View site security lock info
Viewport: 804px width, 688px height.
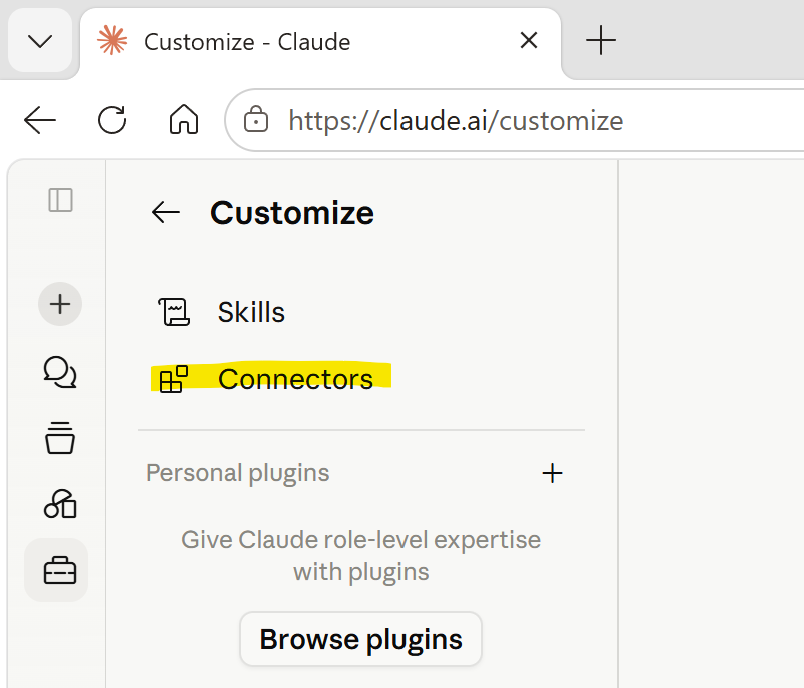pos(256,119)
